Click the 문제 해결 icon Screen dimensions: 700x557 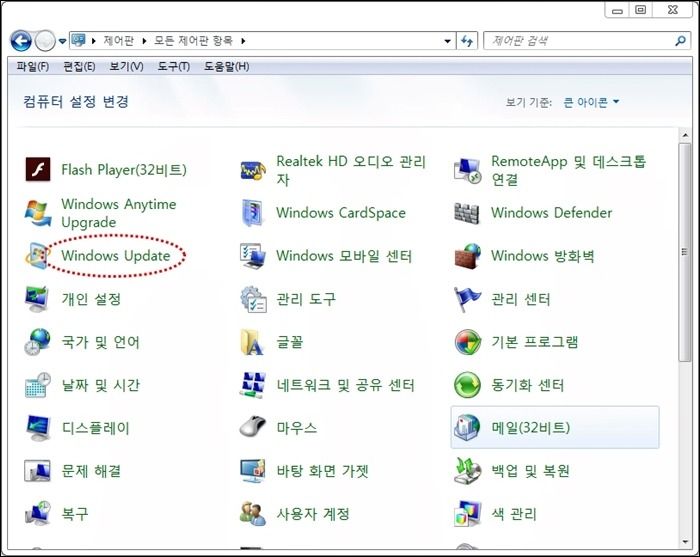[38, 471]
